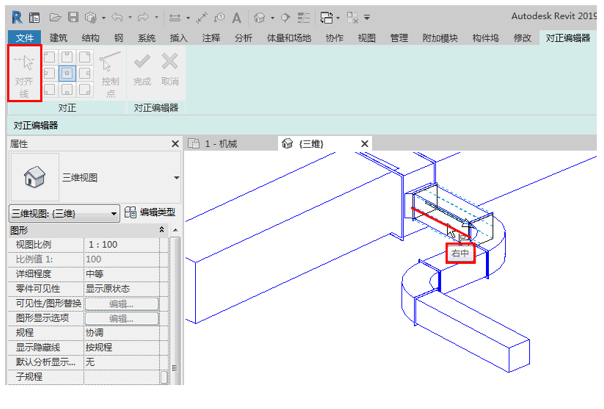604x409 pixels.
Task: Set justification to bottom-left in grid
Action: click(49, 89)
